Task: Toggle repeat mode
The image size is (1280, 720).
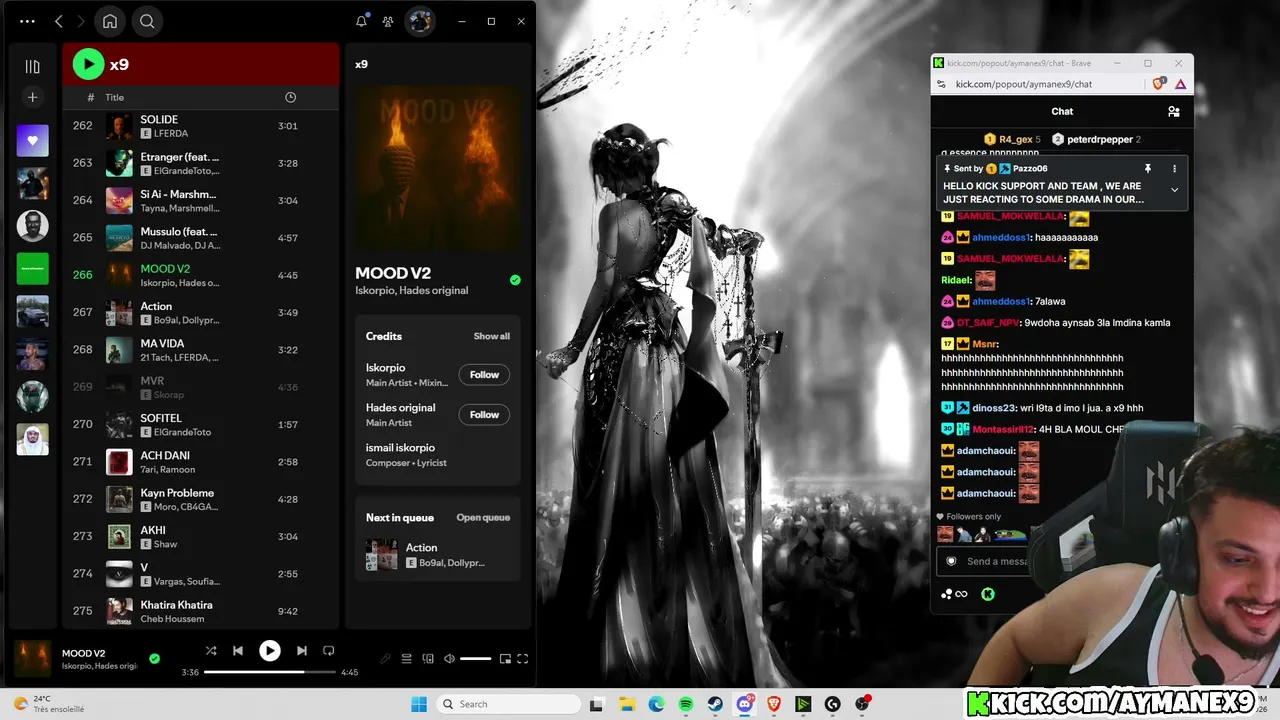Action: [x=329, y=651]
